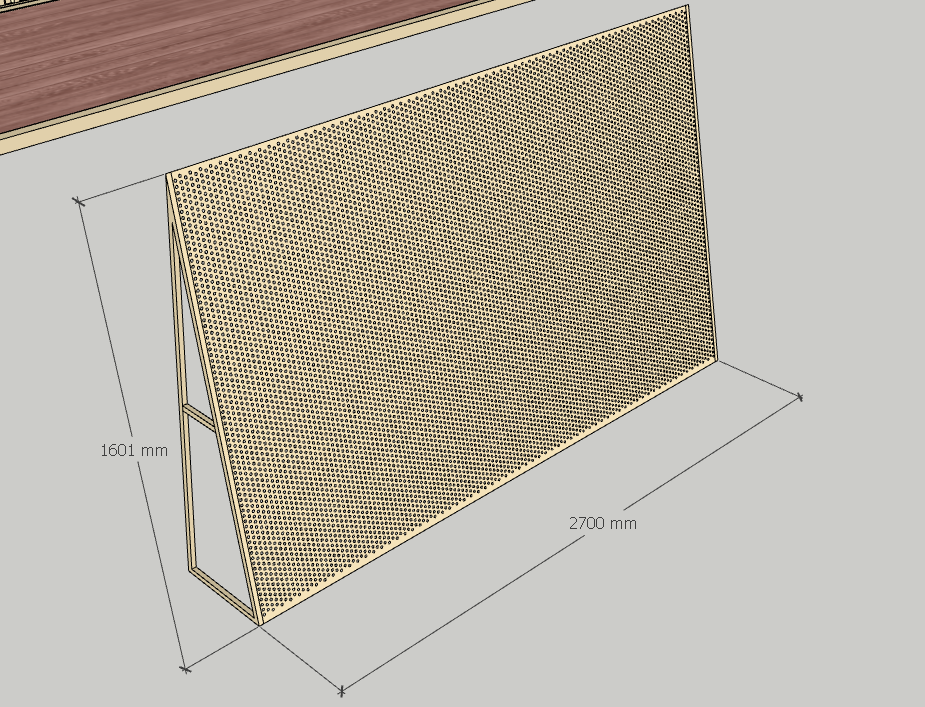925x707 pixels.
Task: Select the slanted left edge of the panel
Action: [212, 400]
